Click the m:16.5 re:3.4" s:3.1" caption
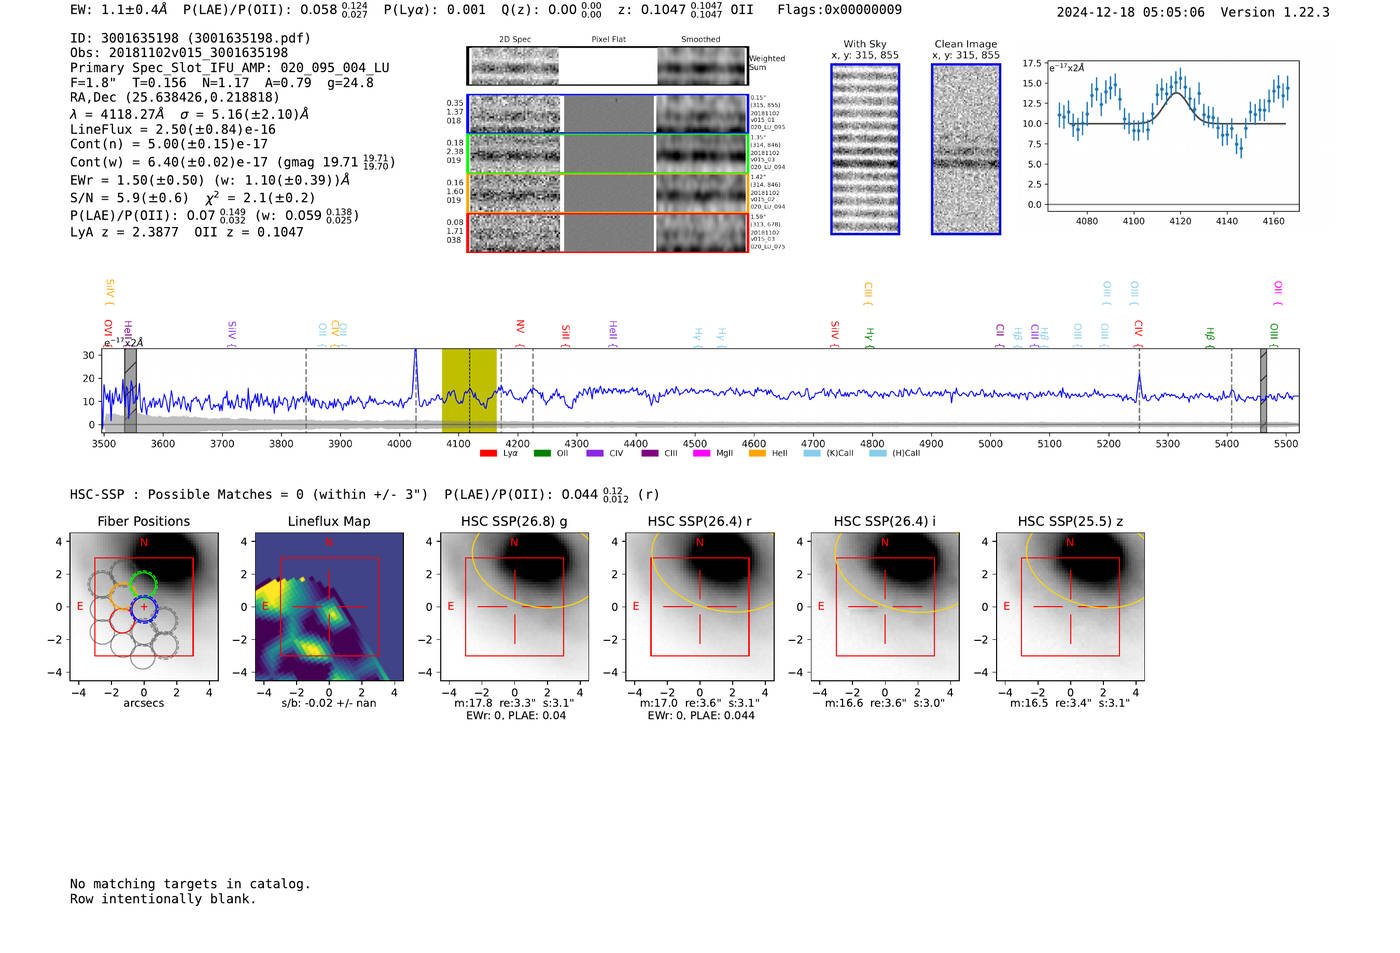This screenshot has height=953, width=1400. pos(1070,703)
